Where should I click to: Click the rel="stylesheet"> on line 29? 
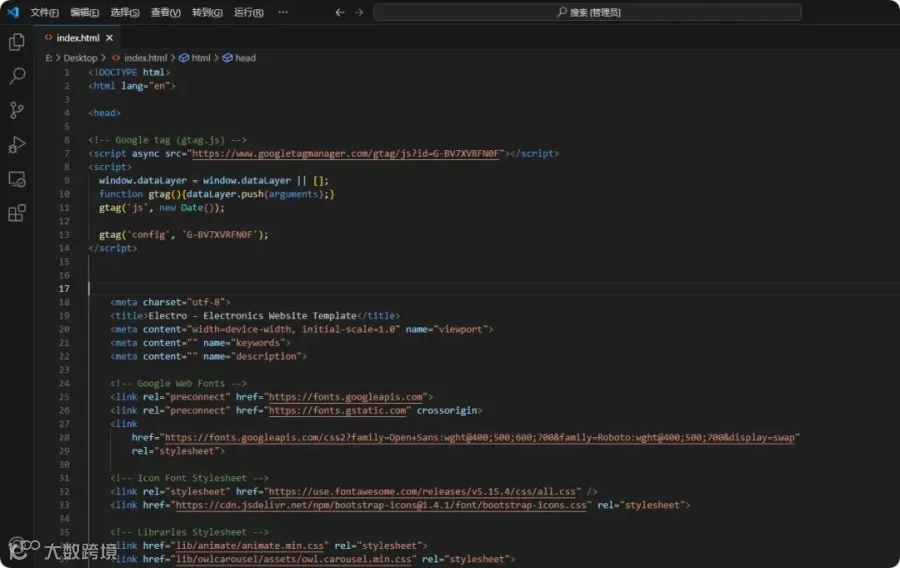click(x=178, y=452)
